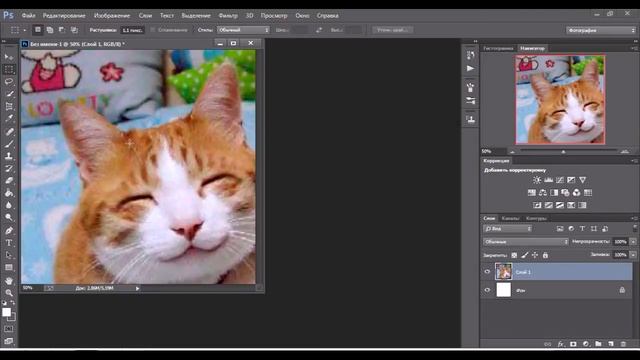Open the Непрозрачность opacity slider arrow
Image resolution: width=640 pixels, height=360 pixels.
tap(633, 242)
